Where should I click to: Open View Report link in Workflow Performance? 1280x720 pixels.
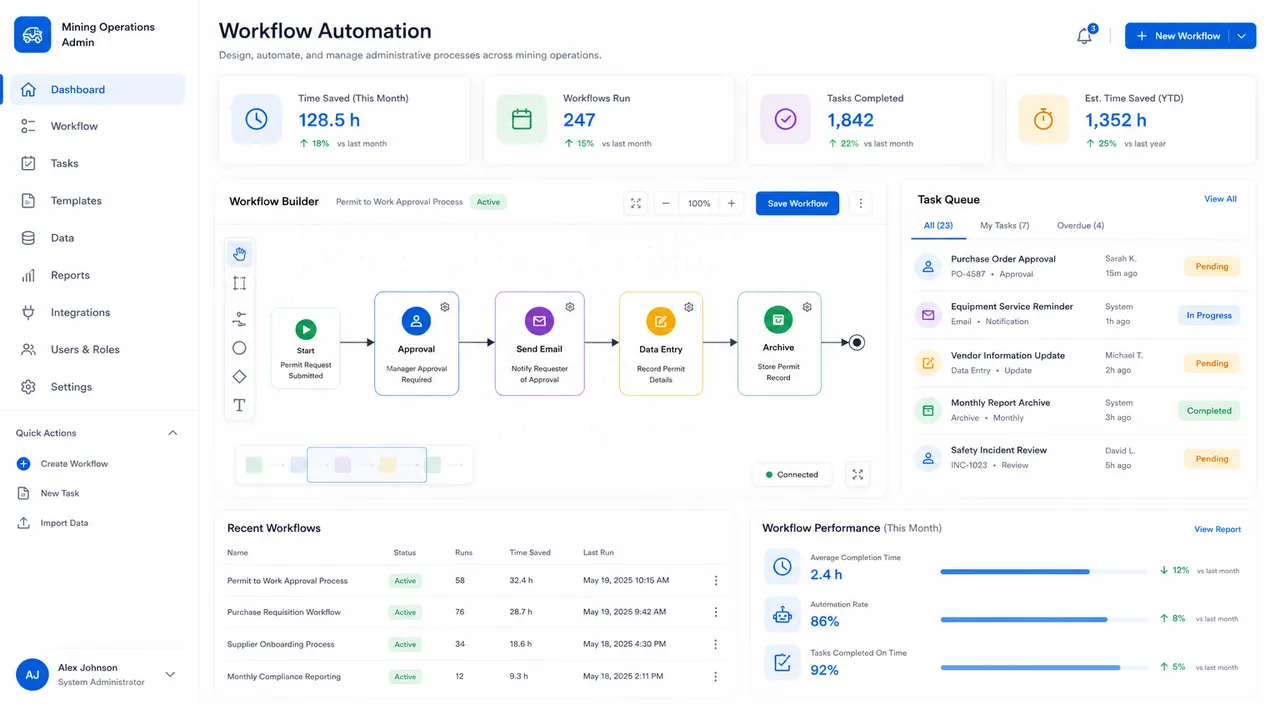(1217, 529)
